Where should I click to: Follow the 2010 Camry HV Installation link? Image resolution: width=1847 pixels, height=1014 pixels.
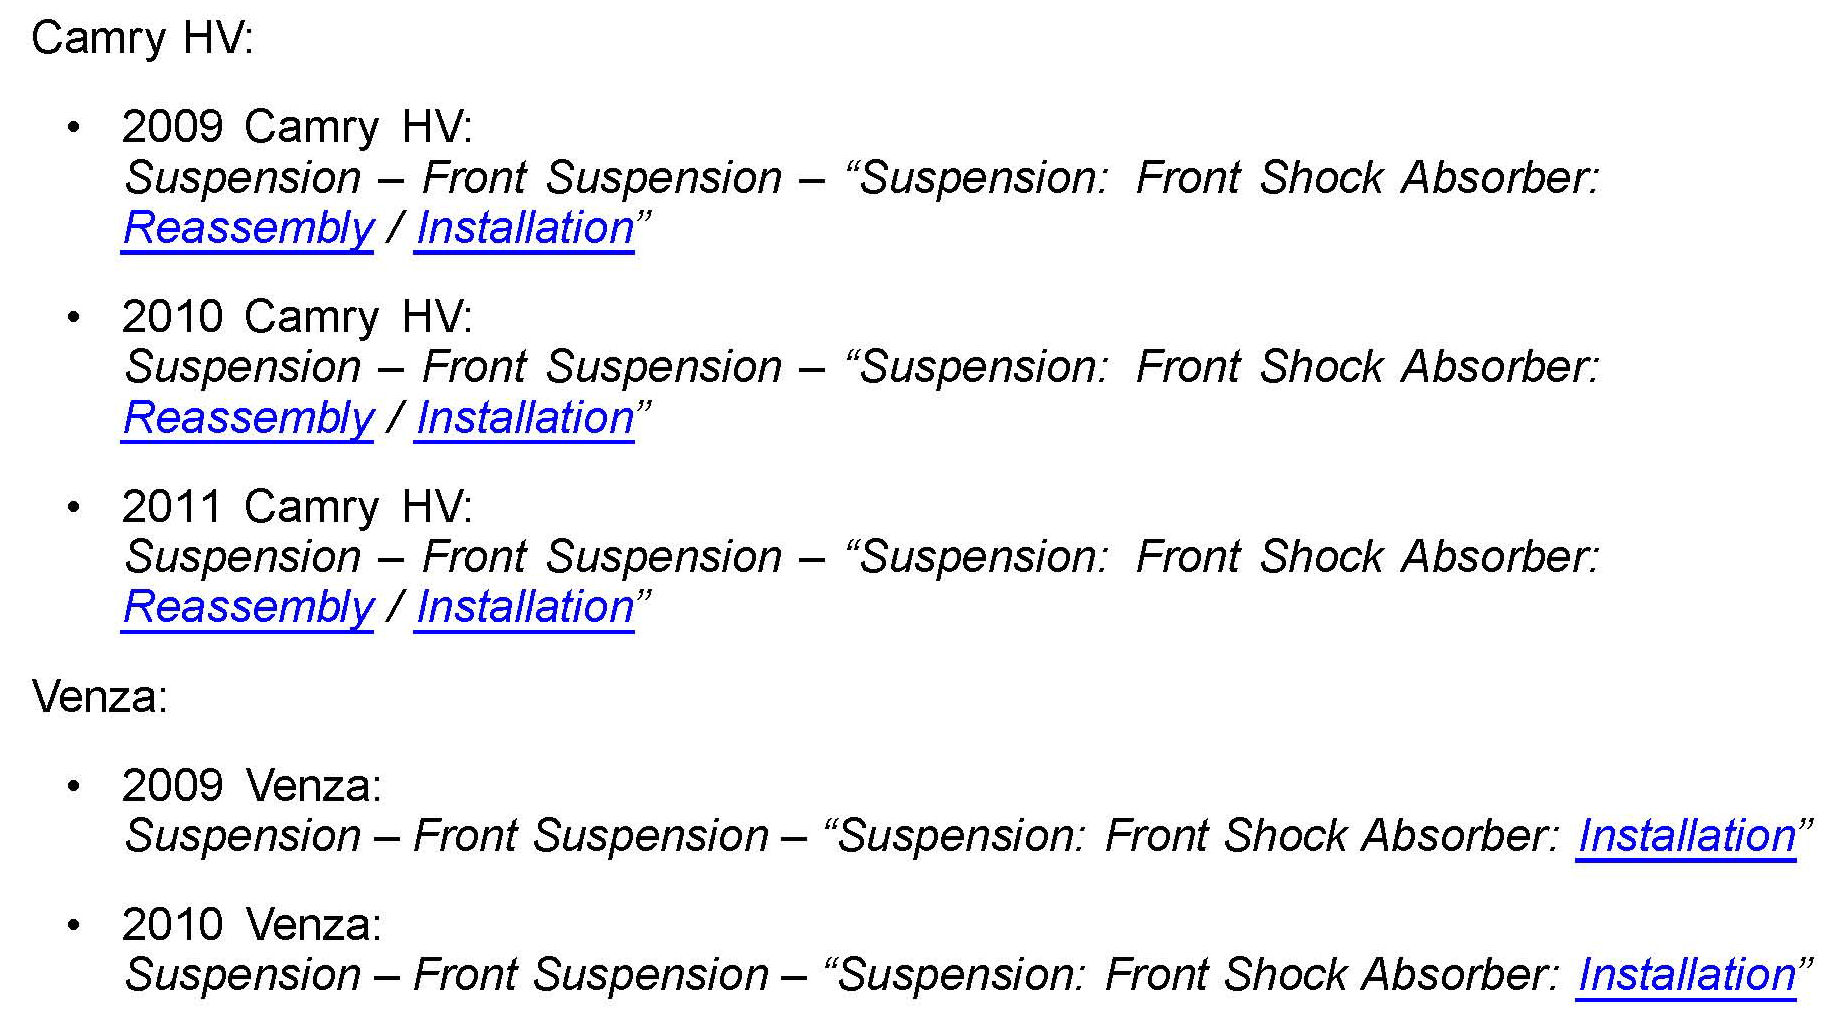tap(524, 418)
